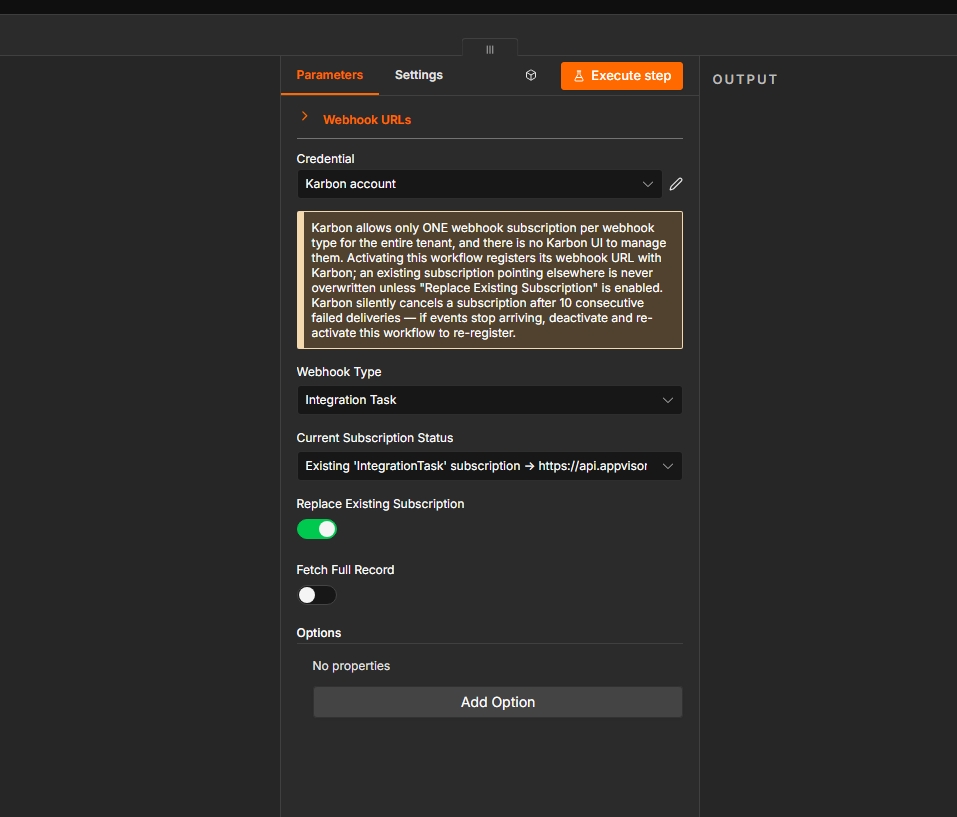Open the Webhook Type dropdown showing Integration Task
The image size is (957, 817).
pyautogui.click(x=489, y=400)
